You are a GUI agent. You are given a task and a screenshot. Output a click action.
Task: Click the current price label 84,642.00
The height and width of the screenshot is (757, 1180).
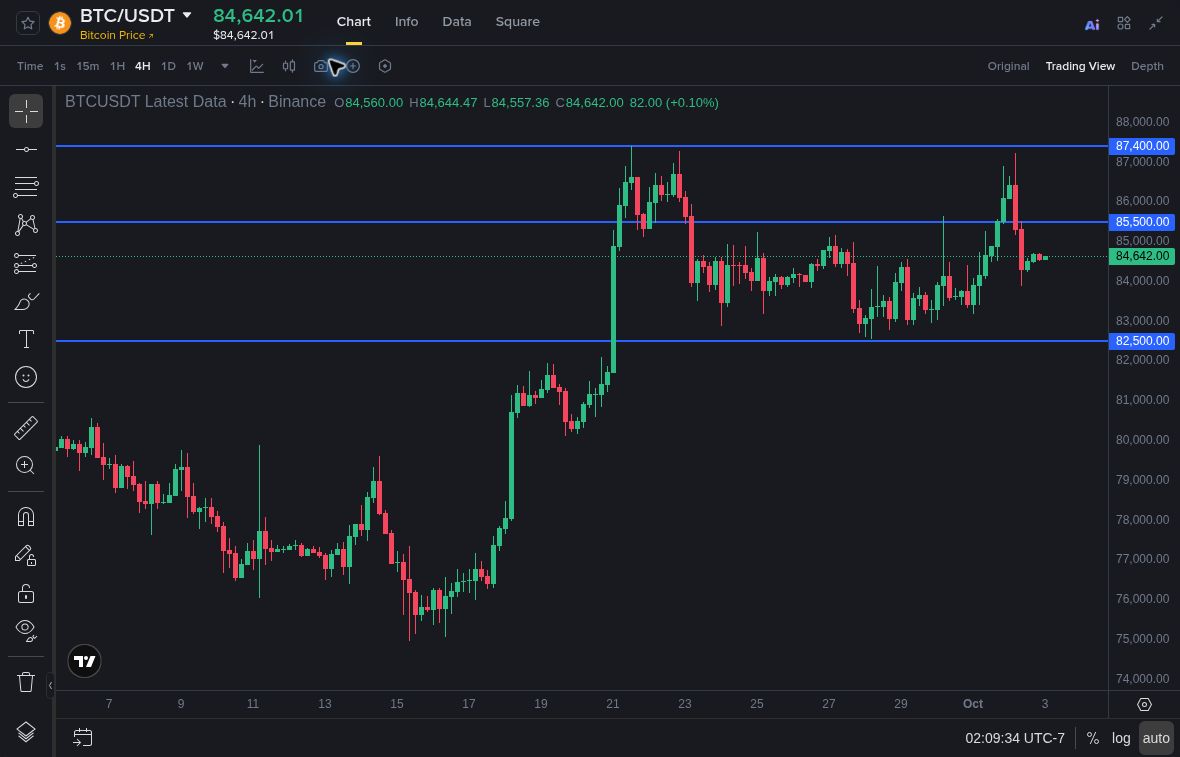1142,257
